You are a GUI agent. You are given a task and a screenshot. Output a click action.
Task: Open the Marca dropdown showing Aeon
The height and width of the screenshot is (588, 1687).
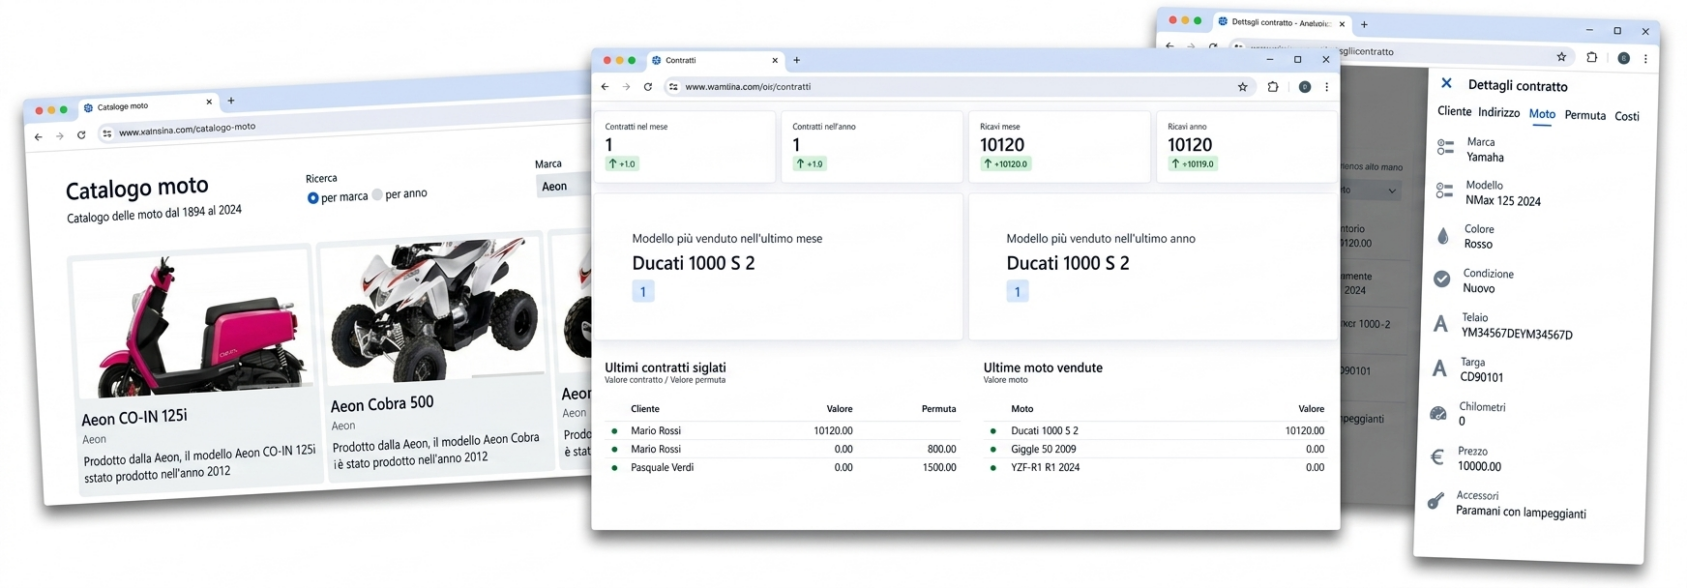click(x=565, y=186)
